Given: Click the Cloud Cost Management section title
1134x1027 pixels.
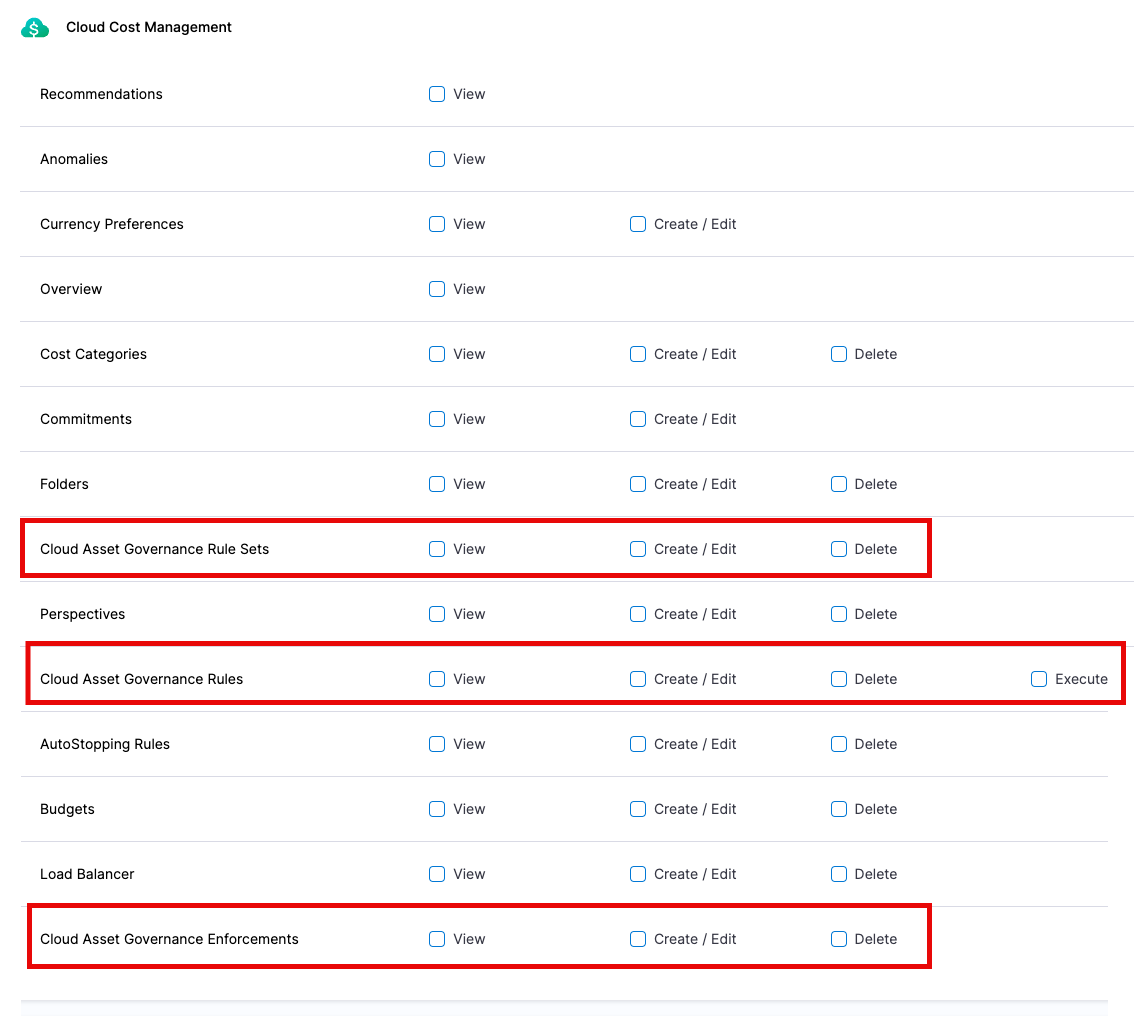Looking at the screenshot, I should [149, 27].
